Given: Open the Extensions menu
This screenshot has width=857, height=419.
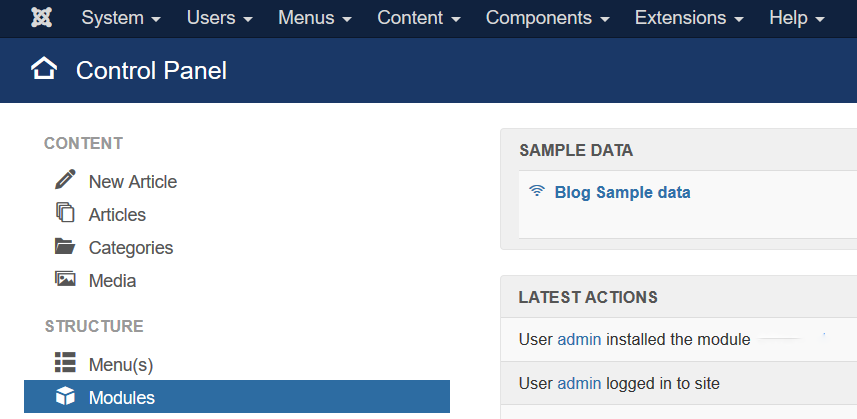Looking at the screenshot, I should tap(689, 18).
